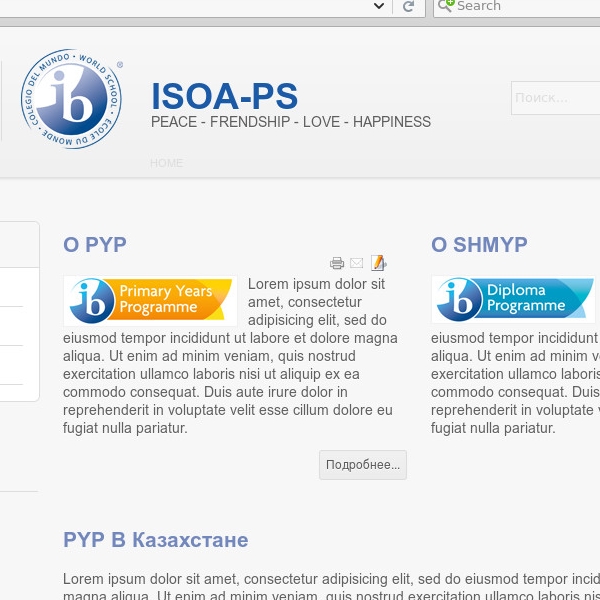The image size is (600, 600).
Task: Click the PEACE - FRENDSHIP - LOVE - HAPPINESS tagline
Action: pyautogui.click(x=291, y=122)
